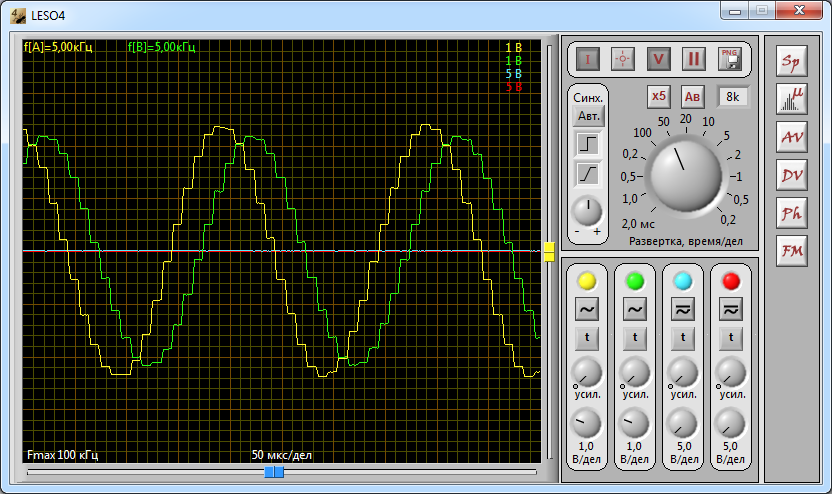Click the 'Авт.' sync mode button
Viewport: 832px width, 494px height.
(x=588, y=116)
